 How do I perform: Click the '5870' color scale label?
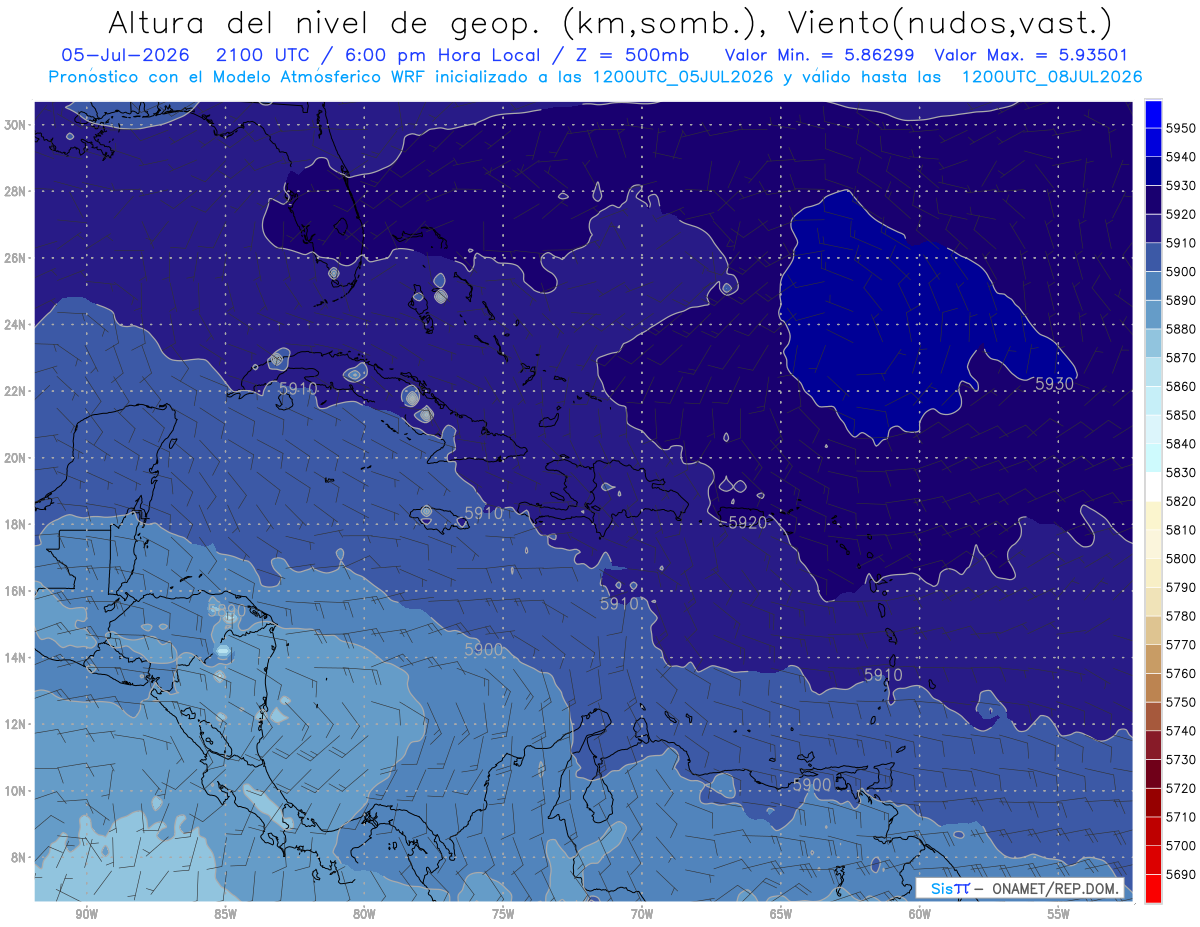pos(1181,358)
